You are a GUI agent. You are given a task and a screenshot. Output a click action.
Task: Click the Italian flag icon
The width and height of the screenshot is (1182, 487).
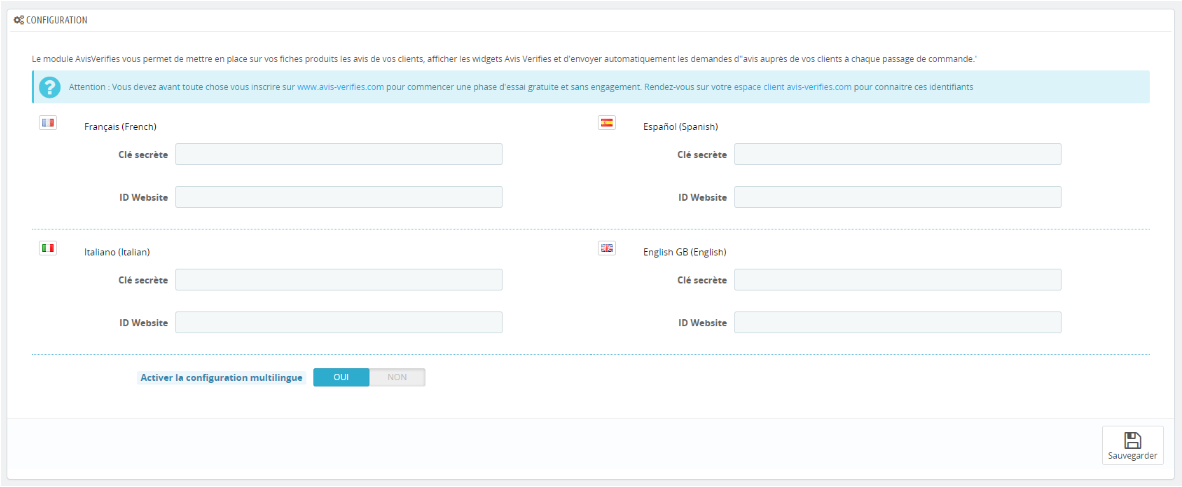(47, 248)
